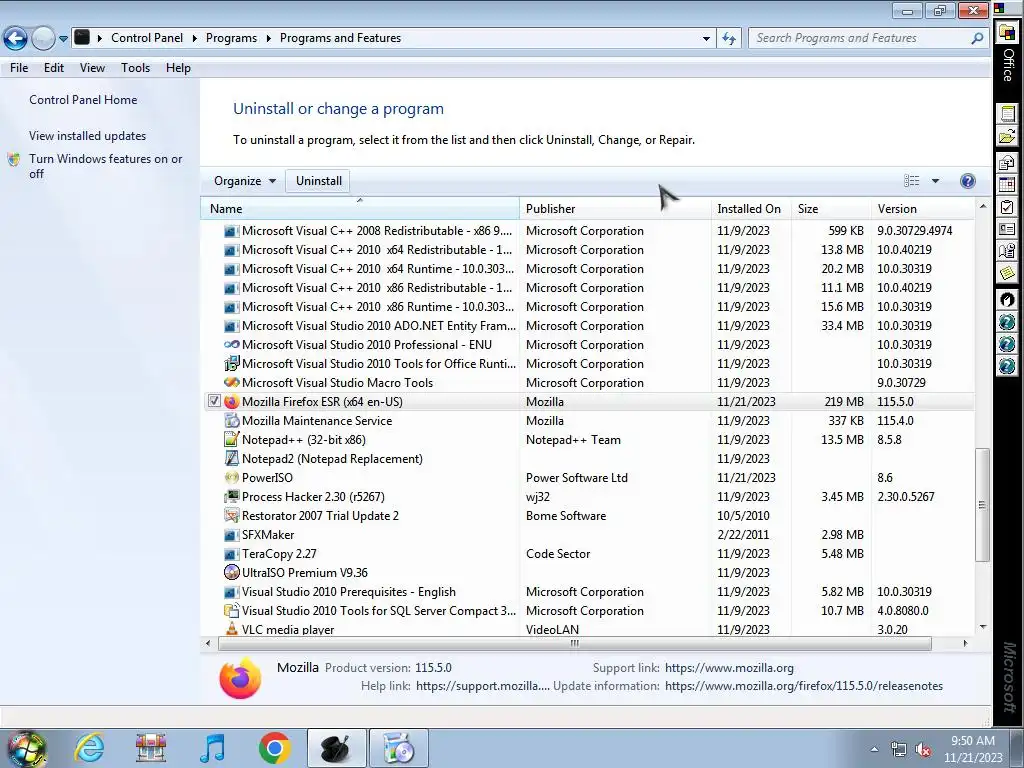Open the Tools menu
The height and width of the screenshot is (768, 1024).
(x=135, y=68)
